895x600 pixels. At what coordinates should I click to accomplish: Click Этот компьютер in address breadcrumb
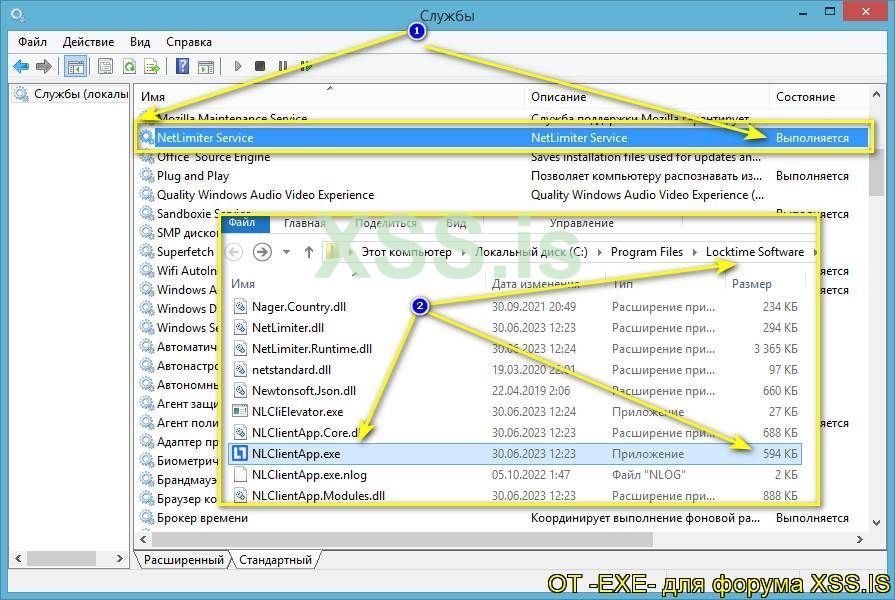(406, 252)
